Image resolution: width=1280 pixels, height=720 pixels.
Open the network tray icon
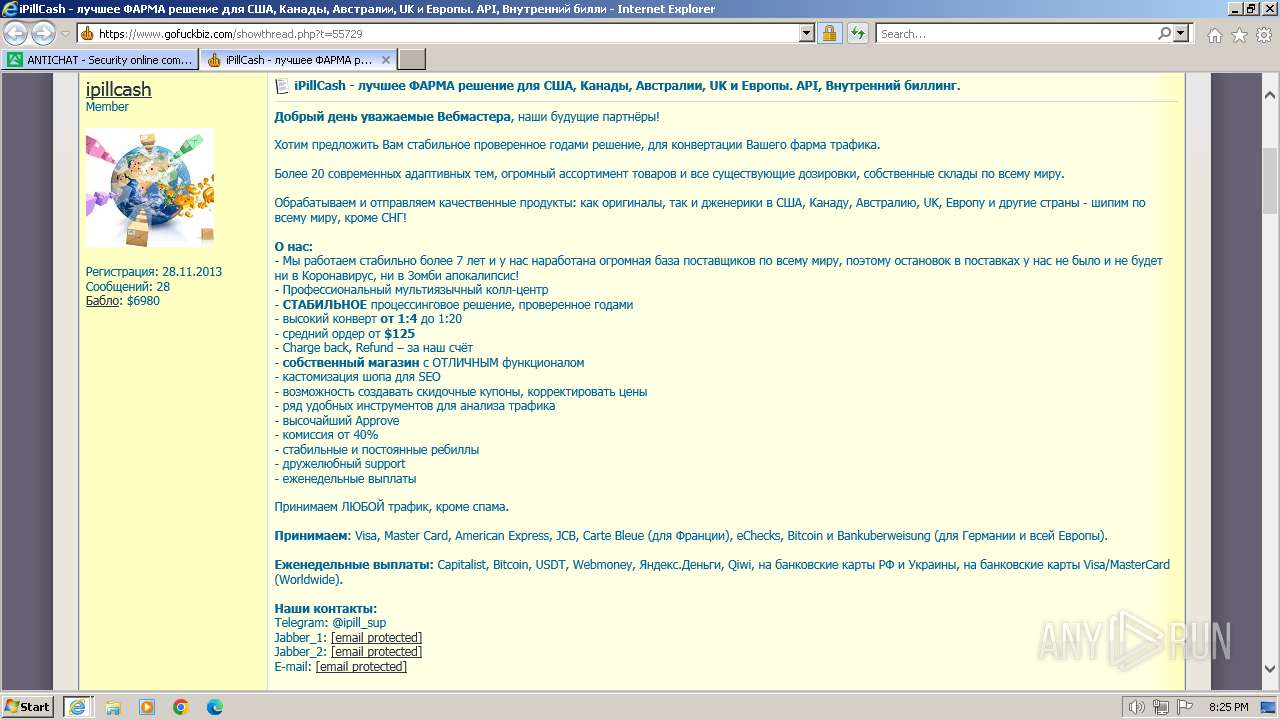(1160, 707)
